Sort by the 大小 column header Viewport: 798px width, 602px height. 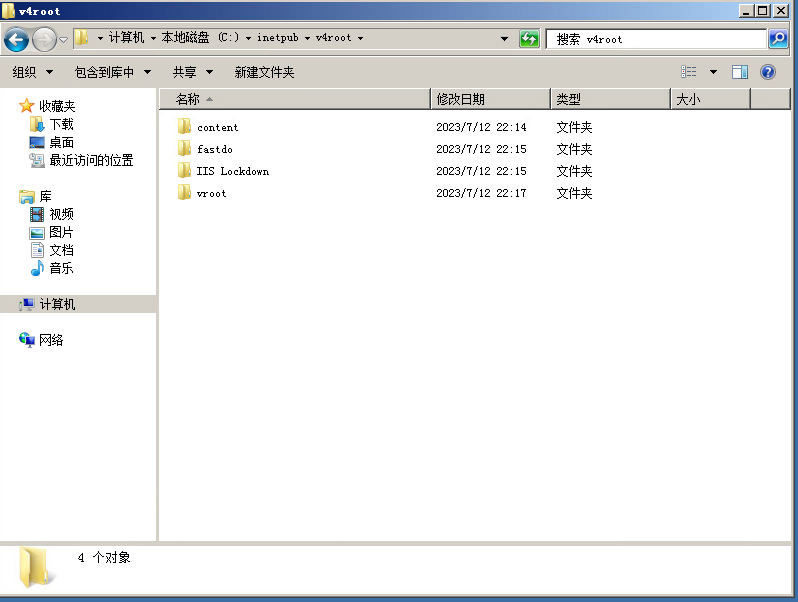(710, 99)
